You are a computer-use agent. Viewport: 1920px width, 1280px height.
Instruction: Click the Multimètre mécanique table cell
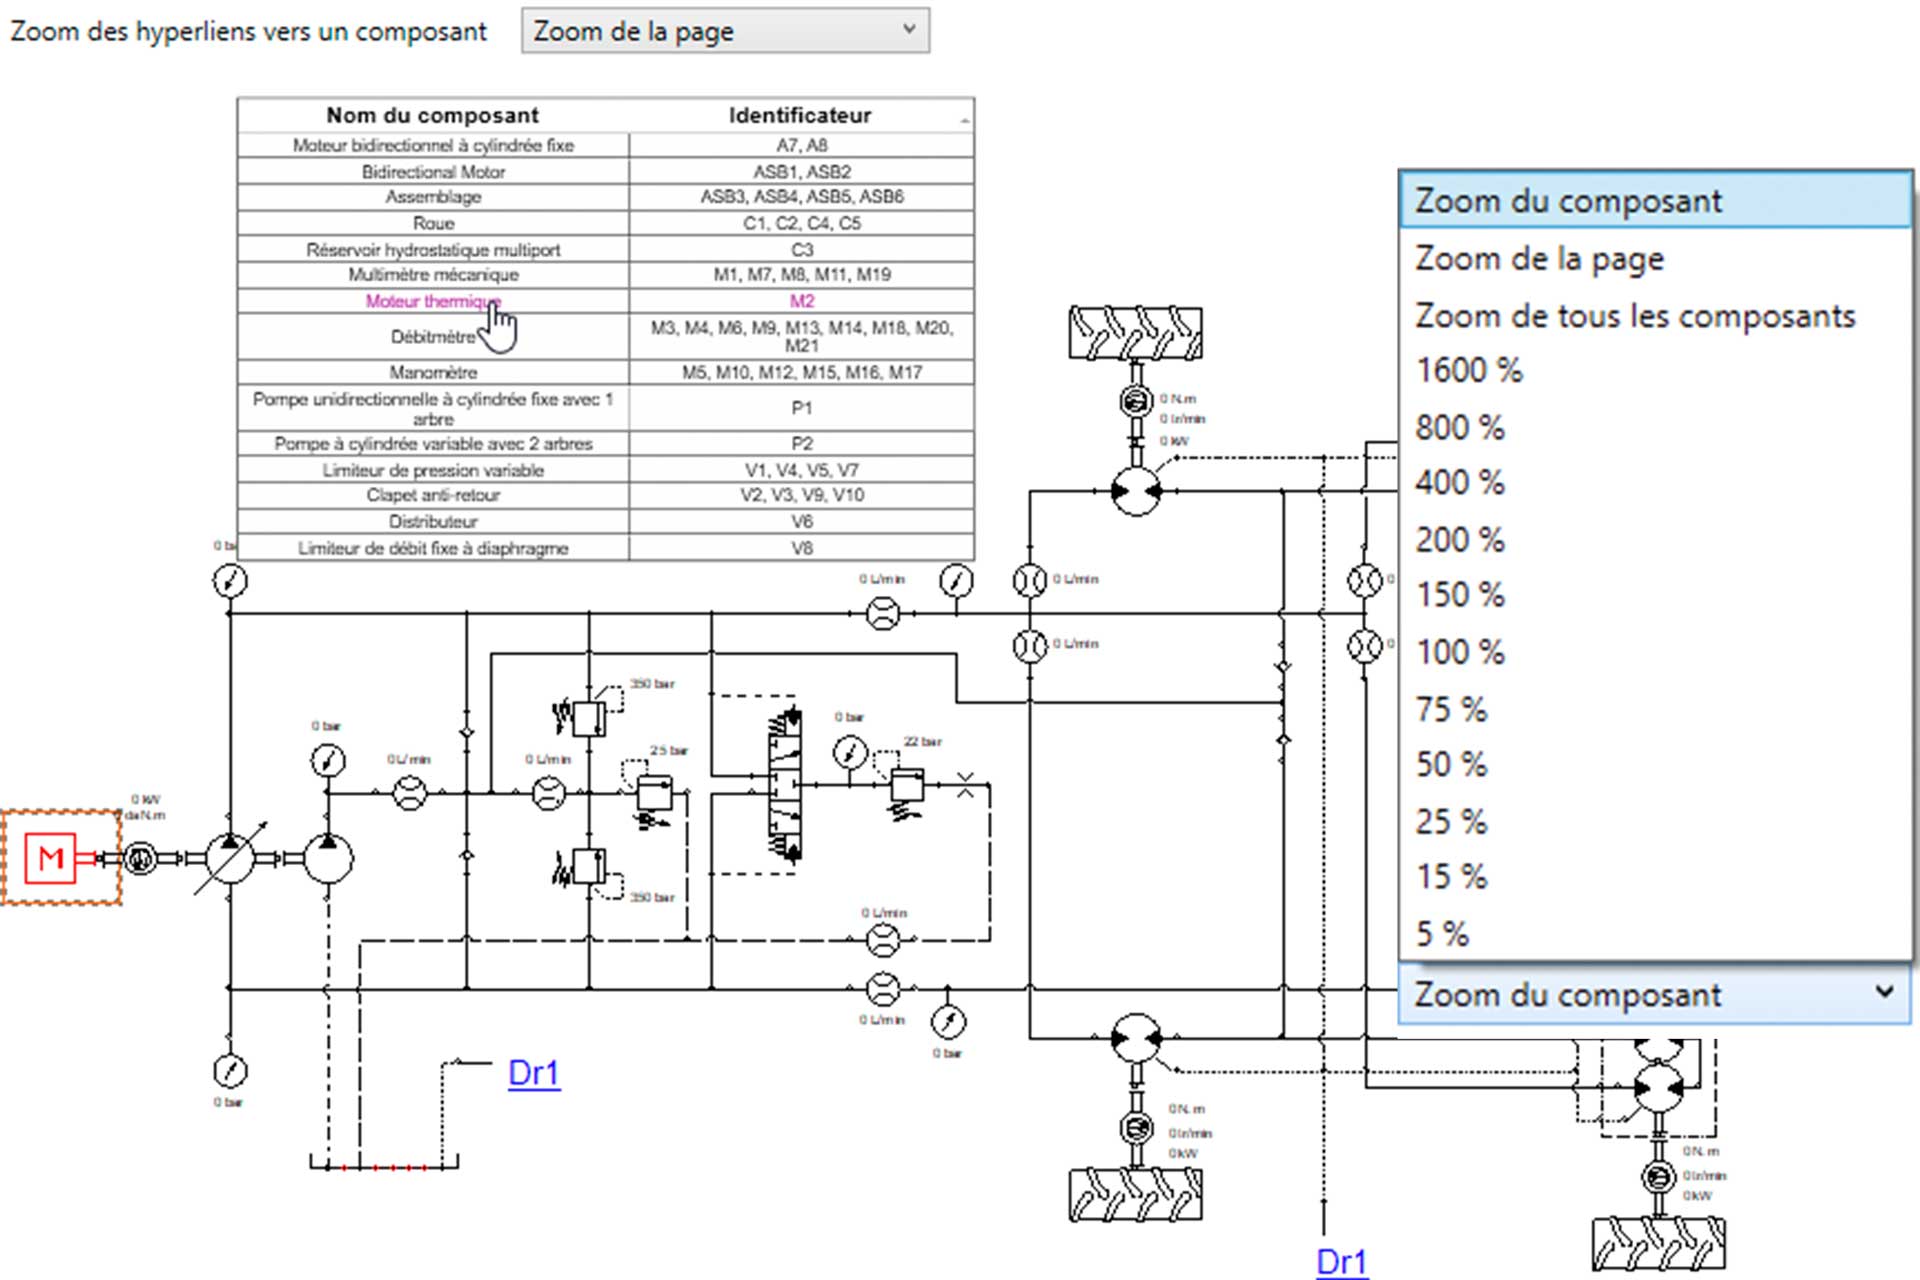coord(433,274)
